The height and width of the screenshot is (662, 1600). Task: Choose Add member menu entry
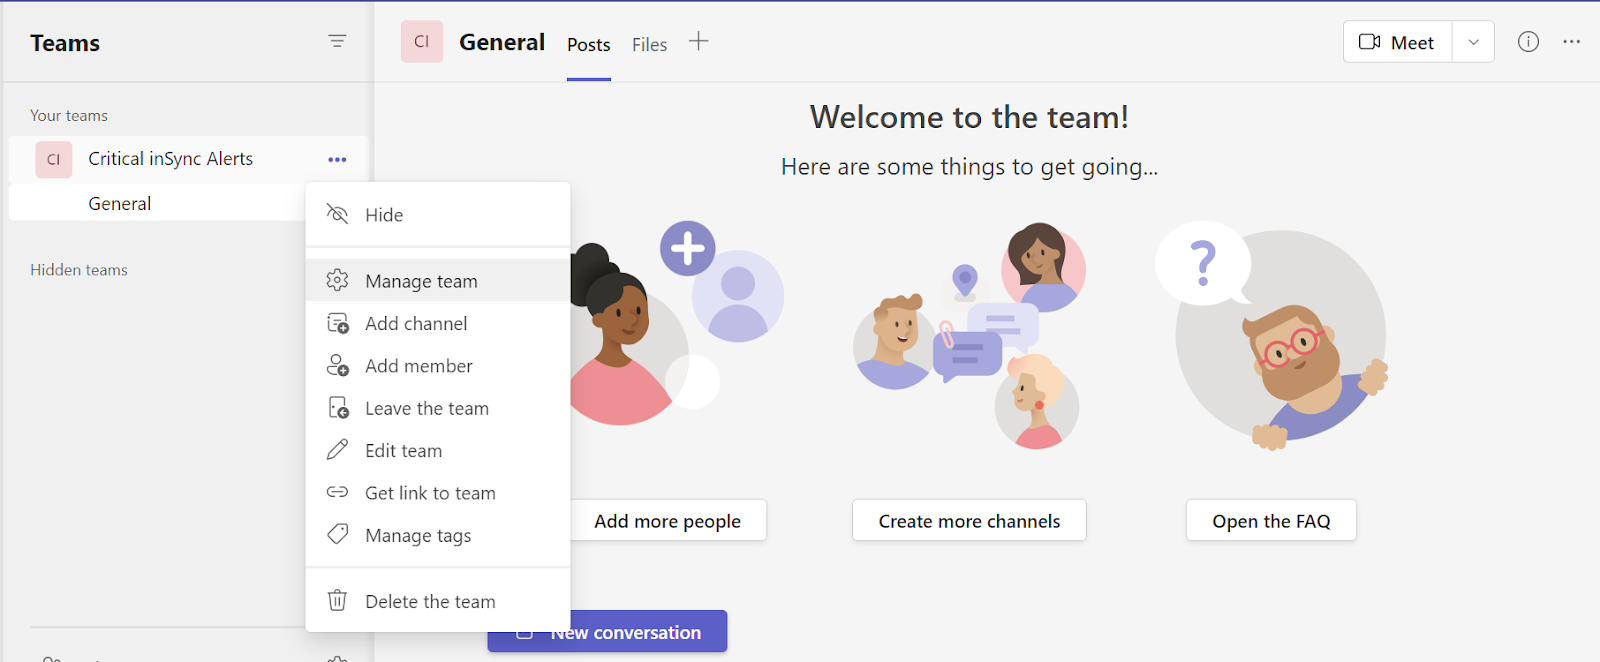click(x=438, y=366)
